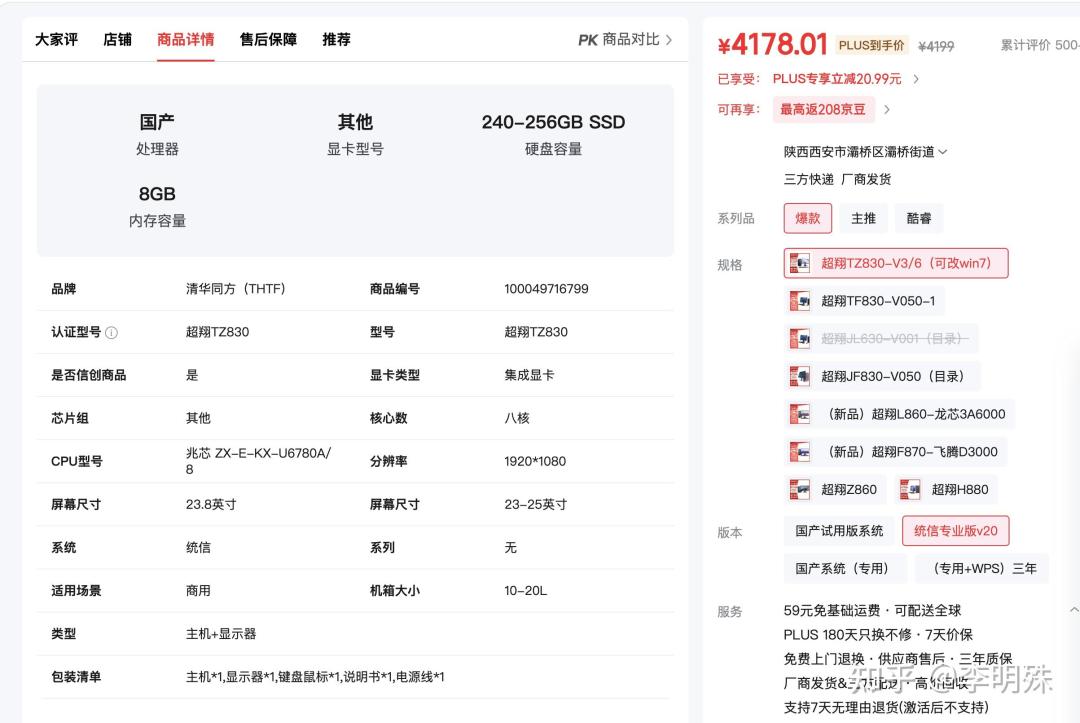This screenshot has height=723, width=1080.
Task: Select version （专用+WPS）三年
Action: tap(982, 569)
